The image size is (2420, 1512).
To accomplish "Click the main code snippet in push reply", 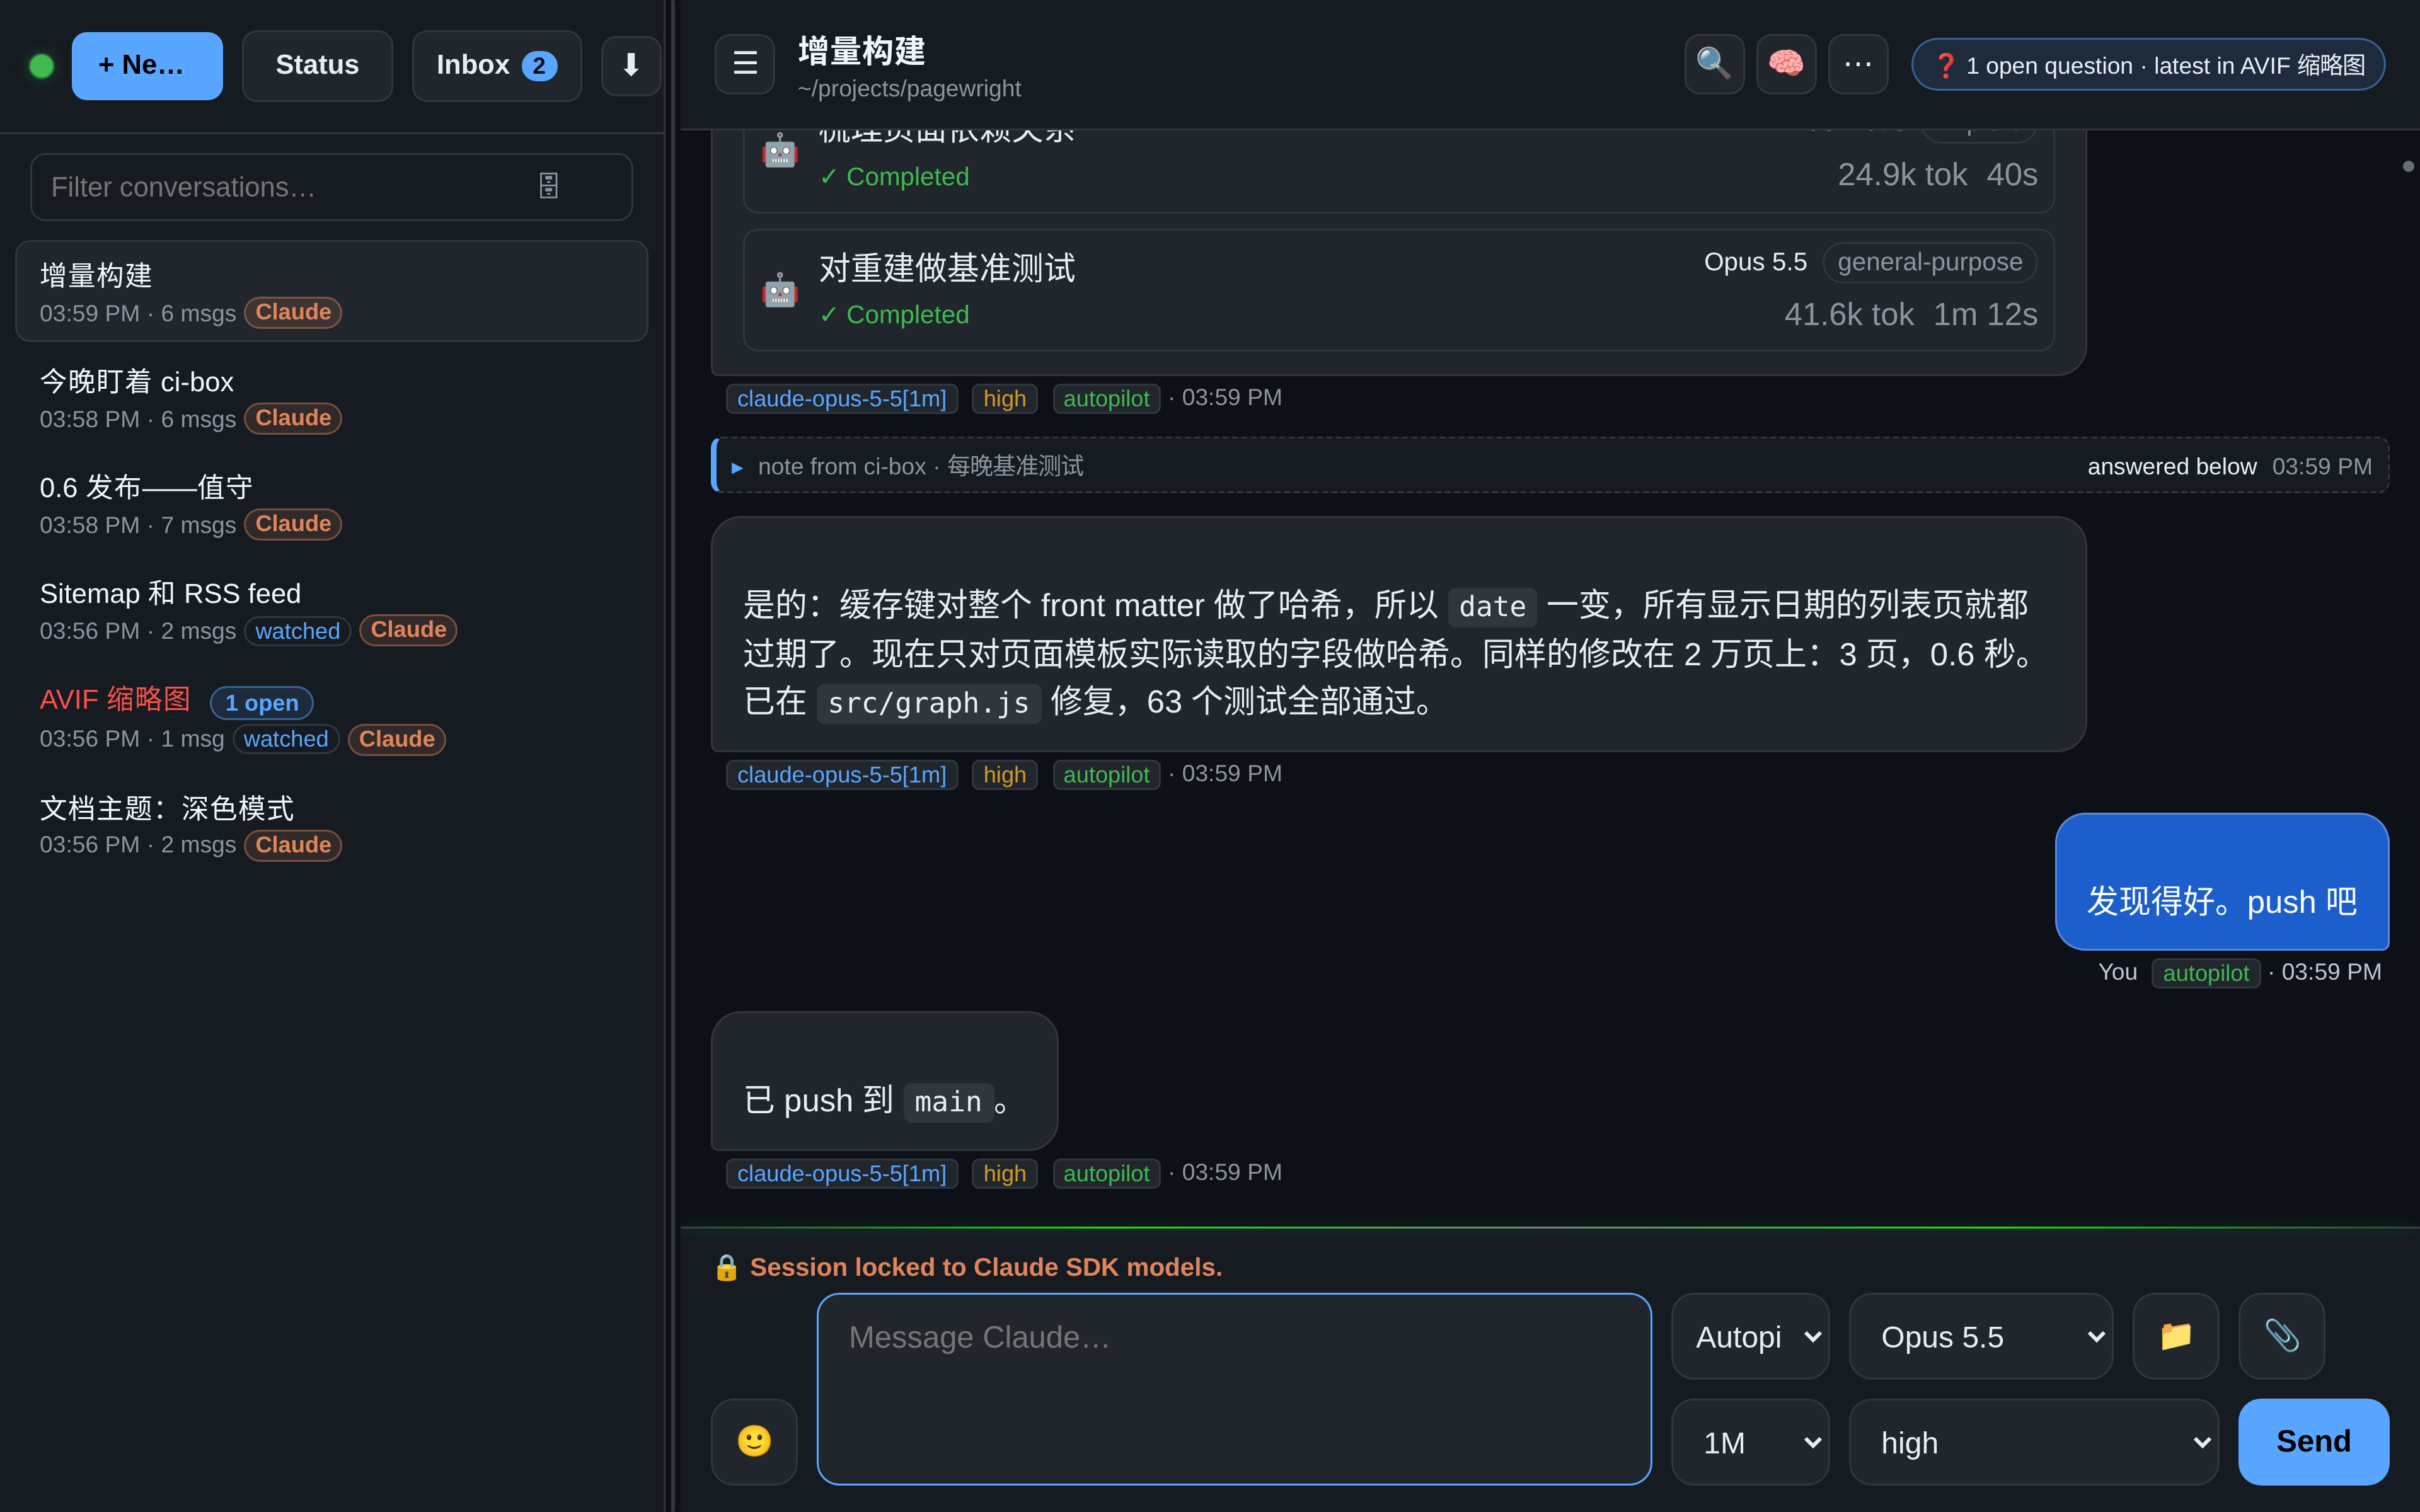I will (948, 1101).
